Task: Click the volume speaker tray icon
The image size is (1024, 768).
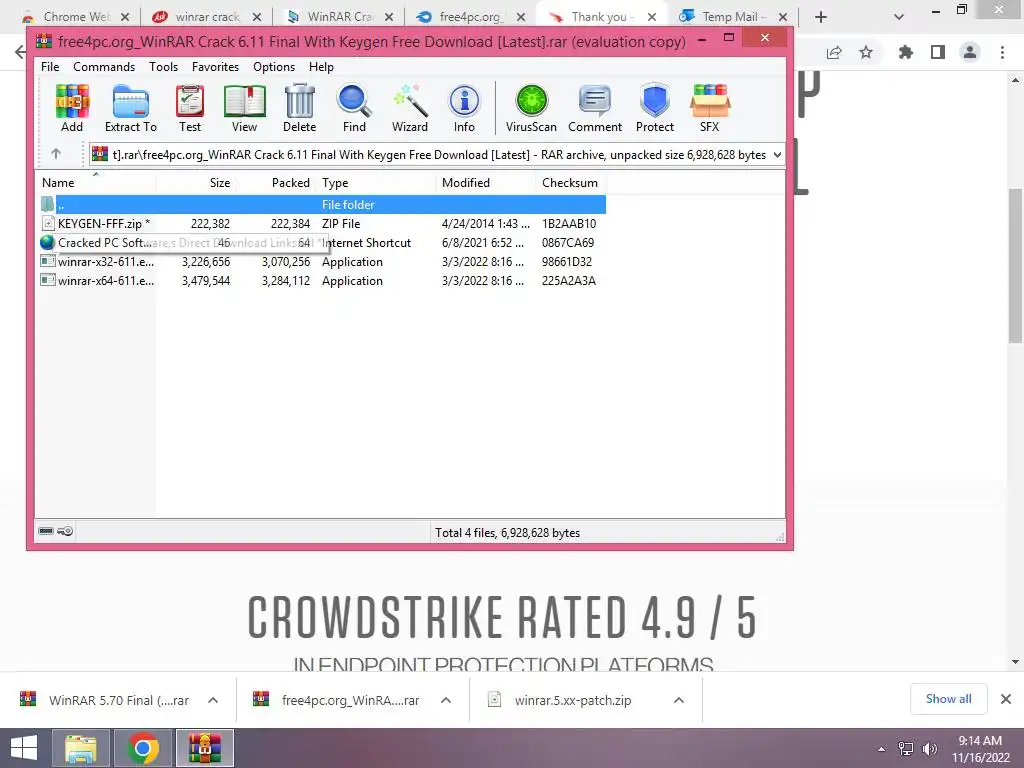Action: coord(929,749)
